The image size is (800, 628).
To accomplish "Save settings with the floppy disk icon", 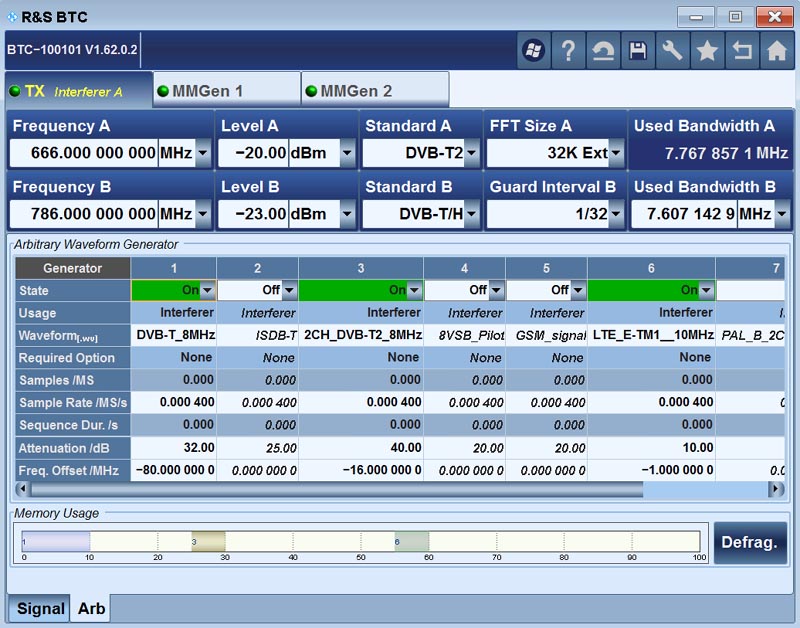I will [638, 51].
